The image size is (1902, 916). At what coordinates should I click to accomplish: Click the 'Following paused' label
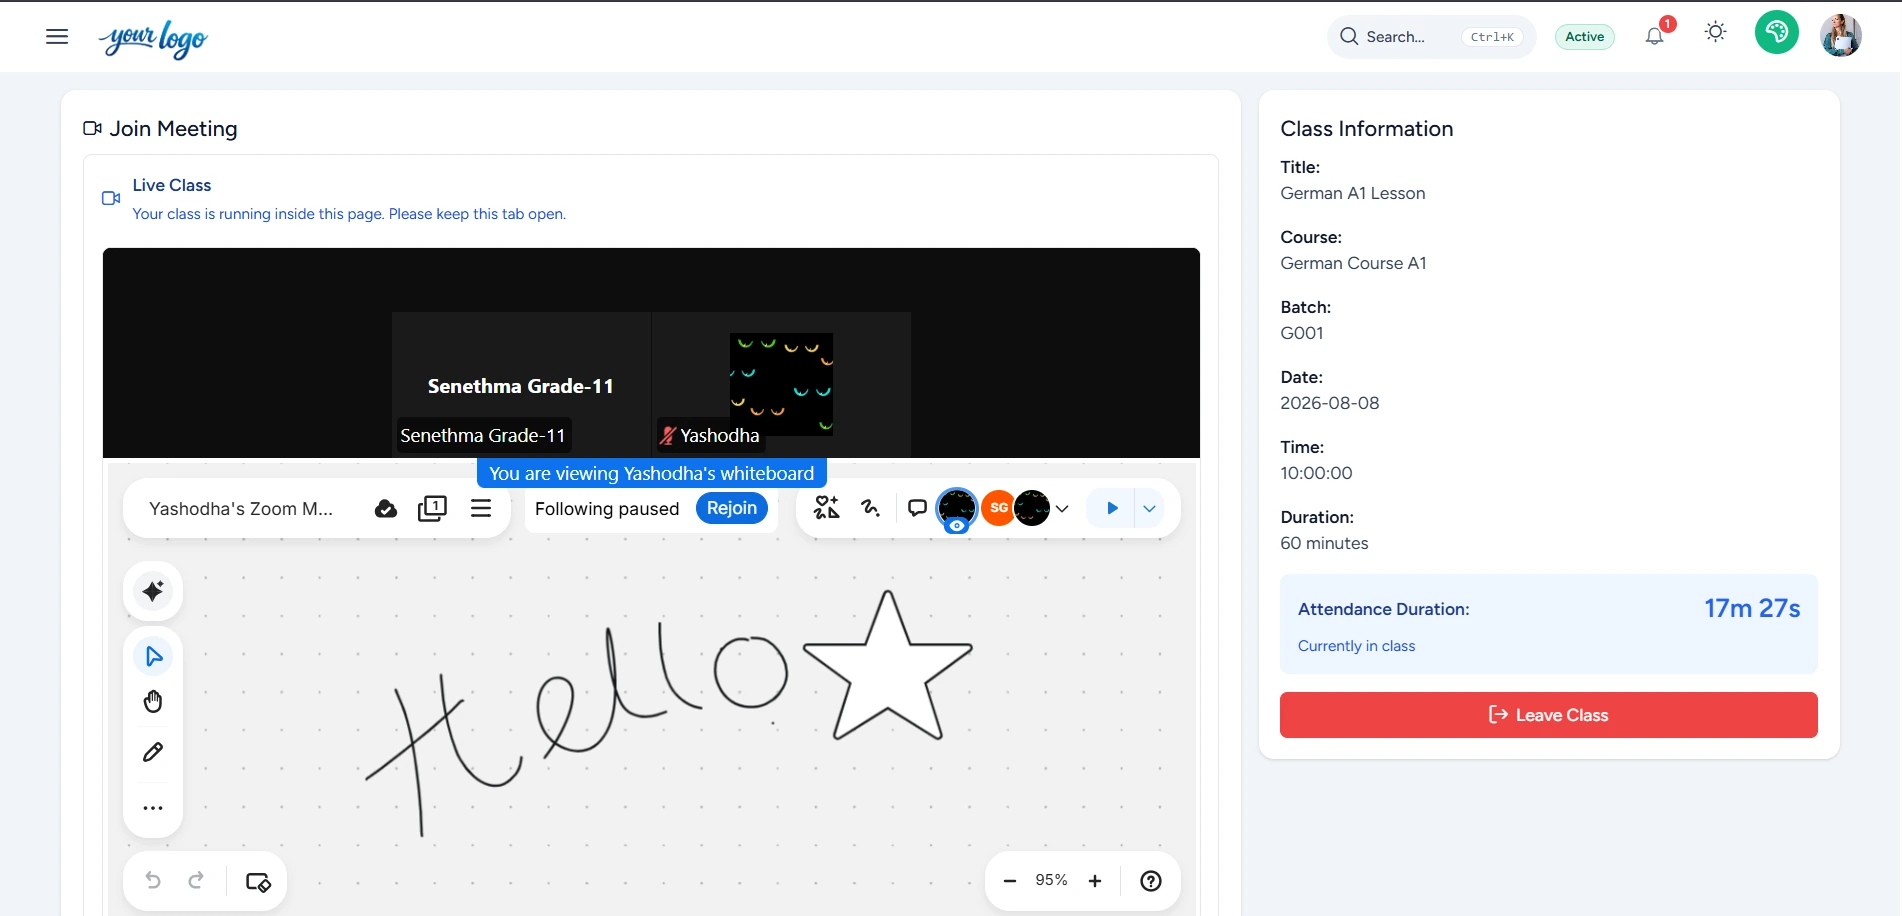tap(607, 509)
